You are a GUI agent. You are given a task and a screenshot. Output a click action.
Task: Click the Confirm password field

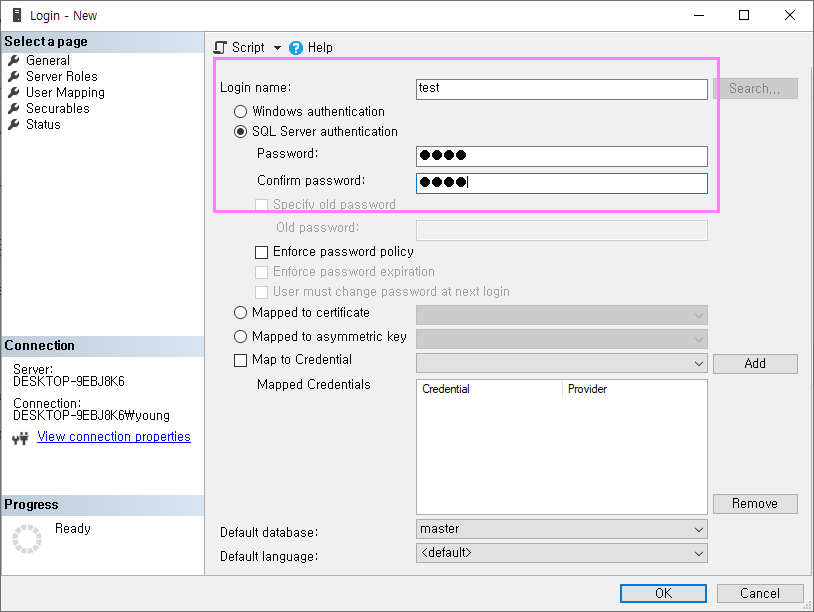point(562,183)
